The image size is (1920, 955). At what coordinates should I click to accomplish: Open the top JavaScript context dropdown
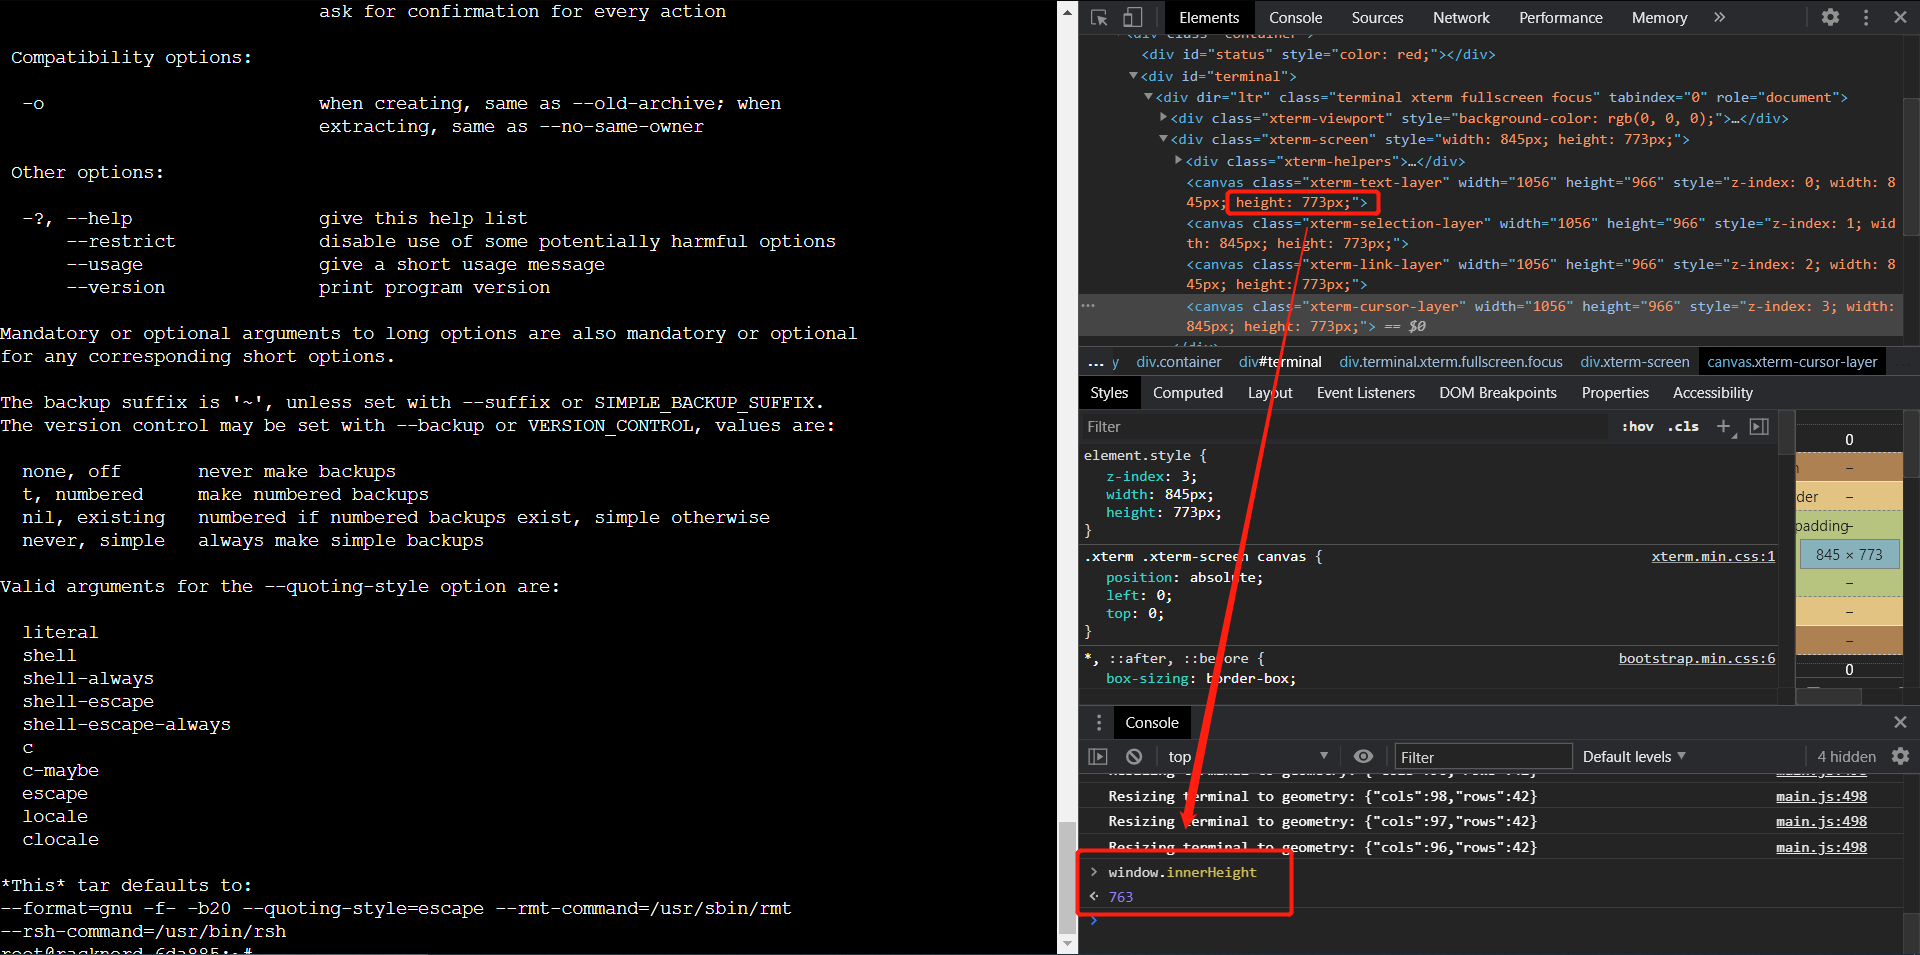[x=1247, y=757]
